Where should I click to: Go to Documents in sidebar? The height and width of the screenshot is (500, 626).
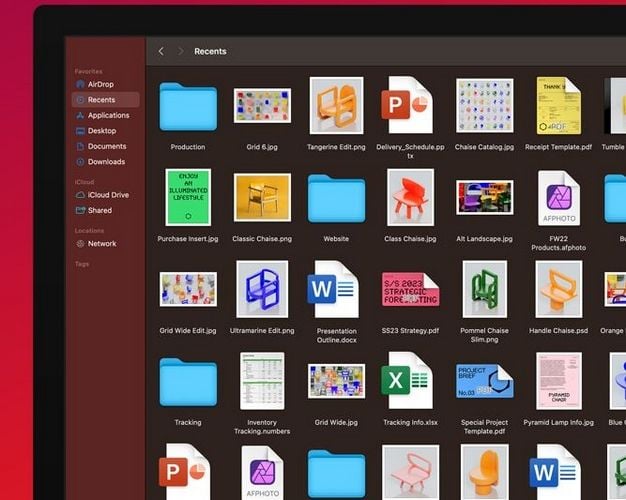(106, 146)
